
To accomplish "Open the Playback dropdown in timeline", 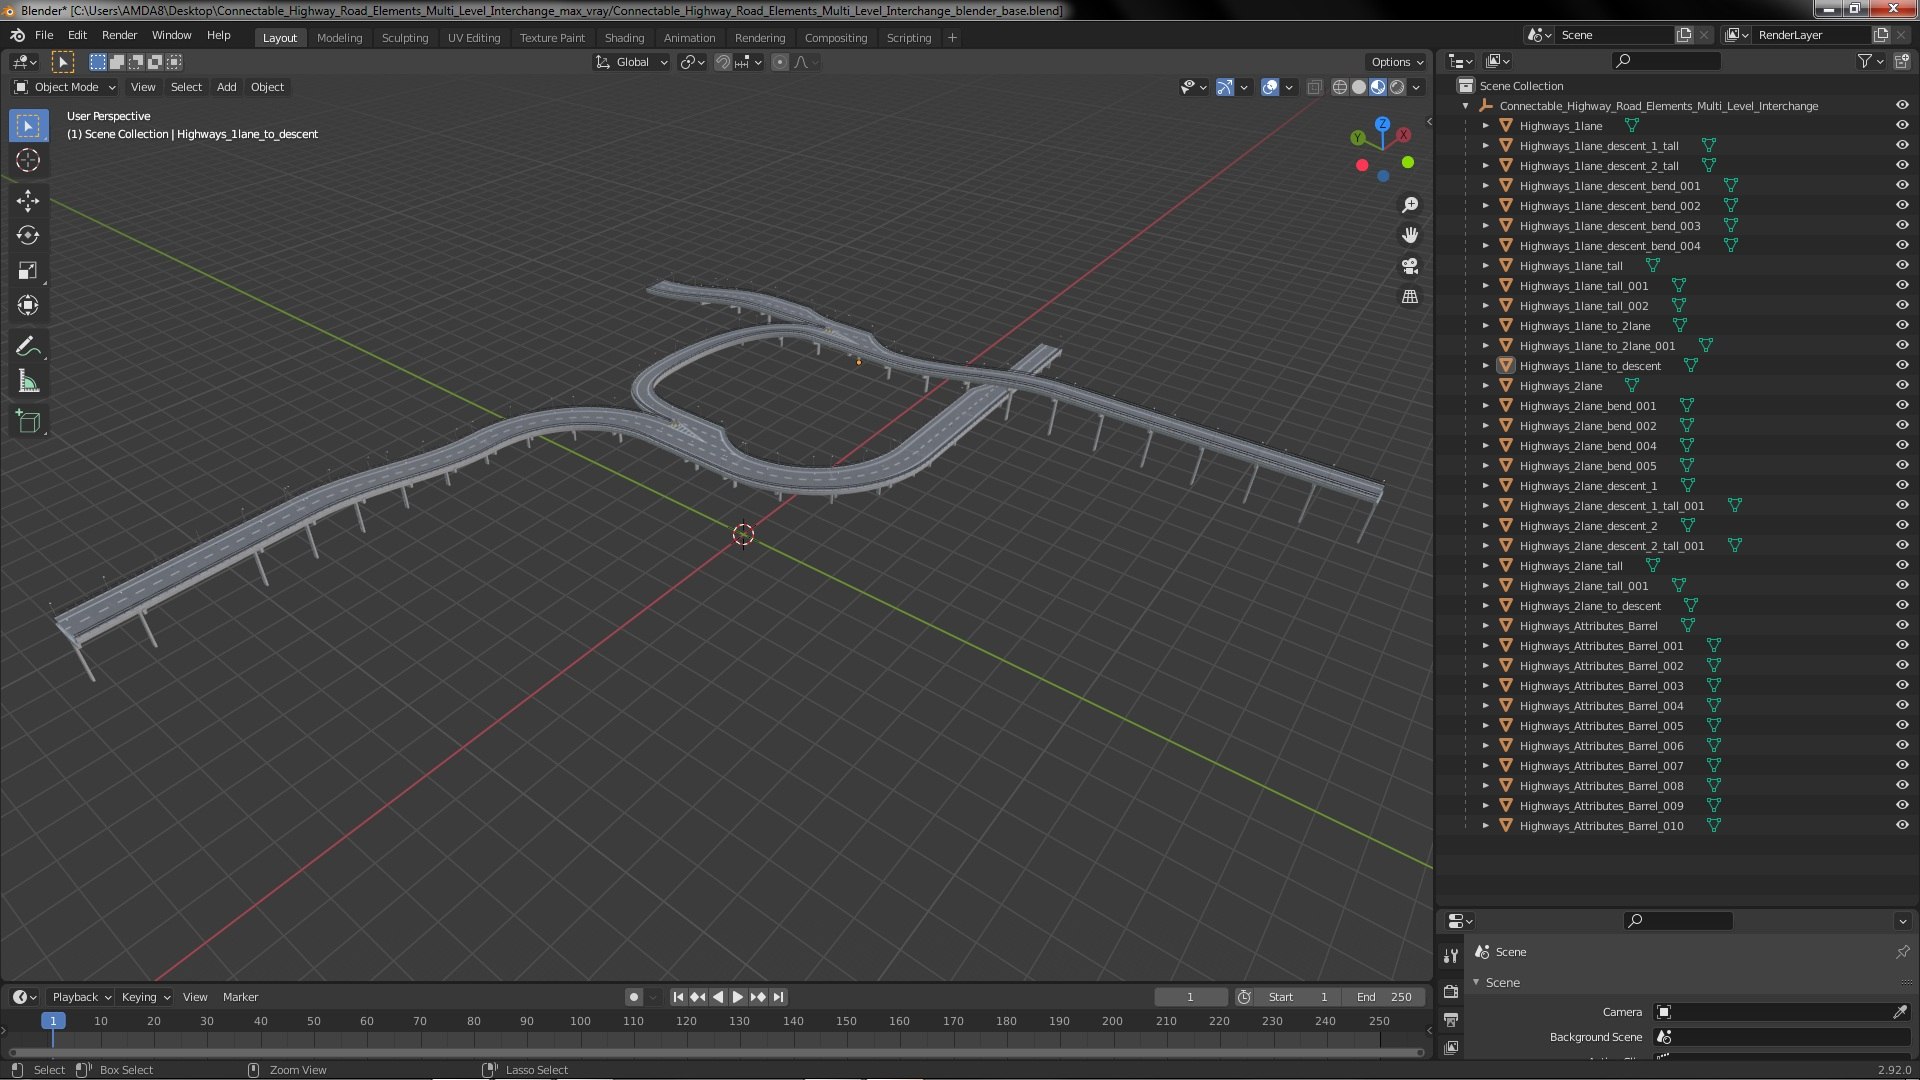I will pos(81,997).
